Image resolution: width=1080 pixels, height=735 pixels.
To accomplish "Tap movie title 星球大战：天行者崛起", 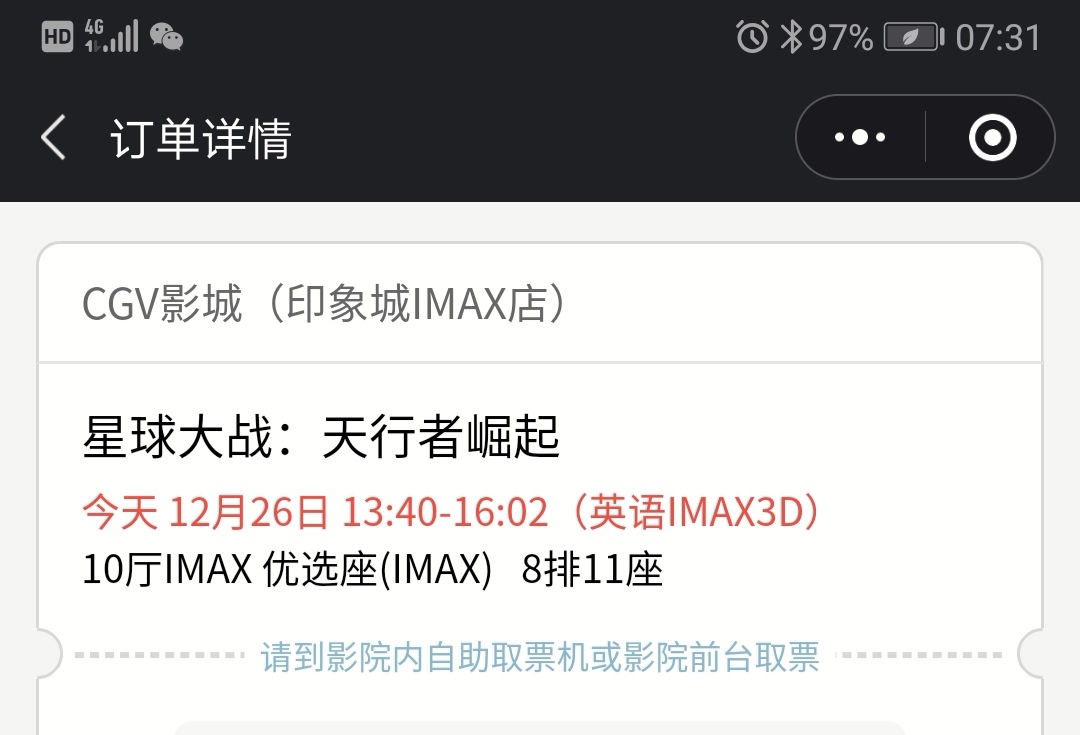I will click(321, 437).
